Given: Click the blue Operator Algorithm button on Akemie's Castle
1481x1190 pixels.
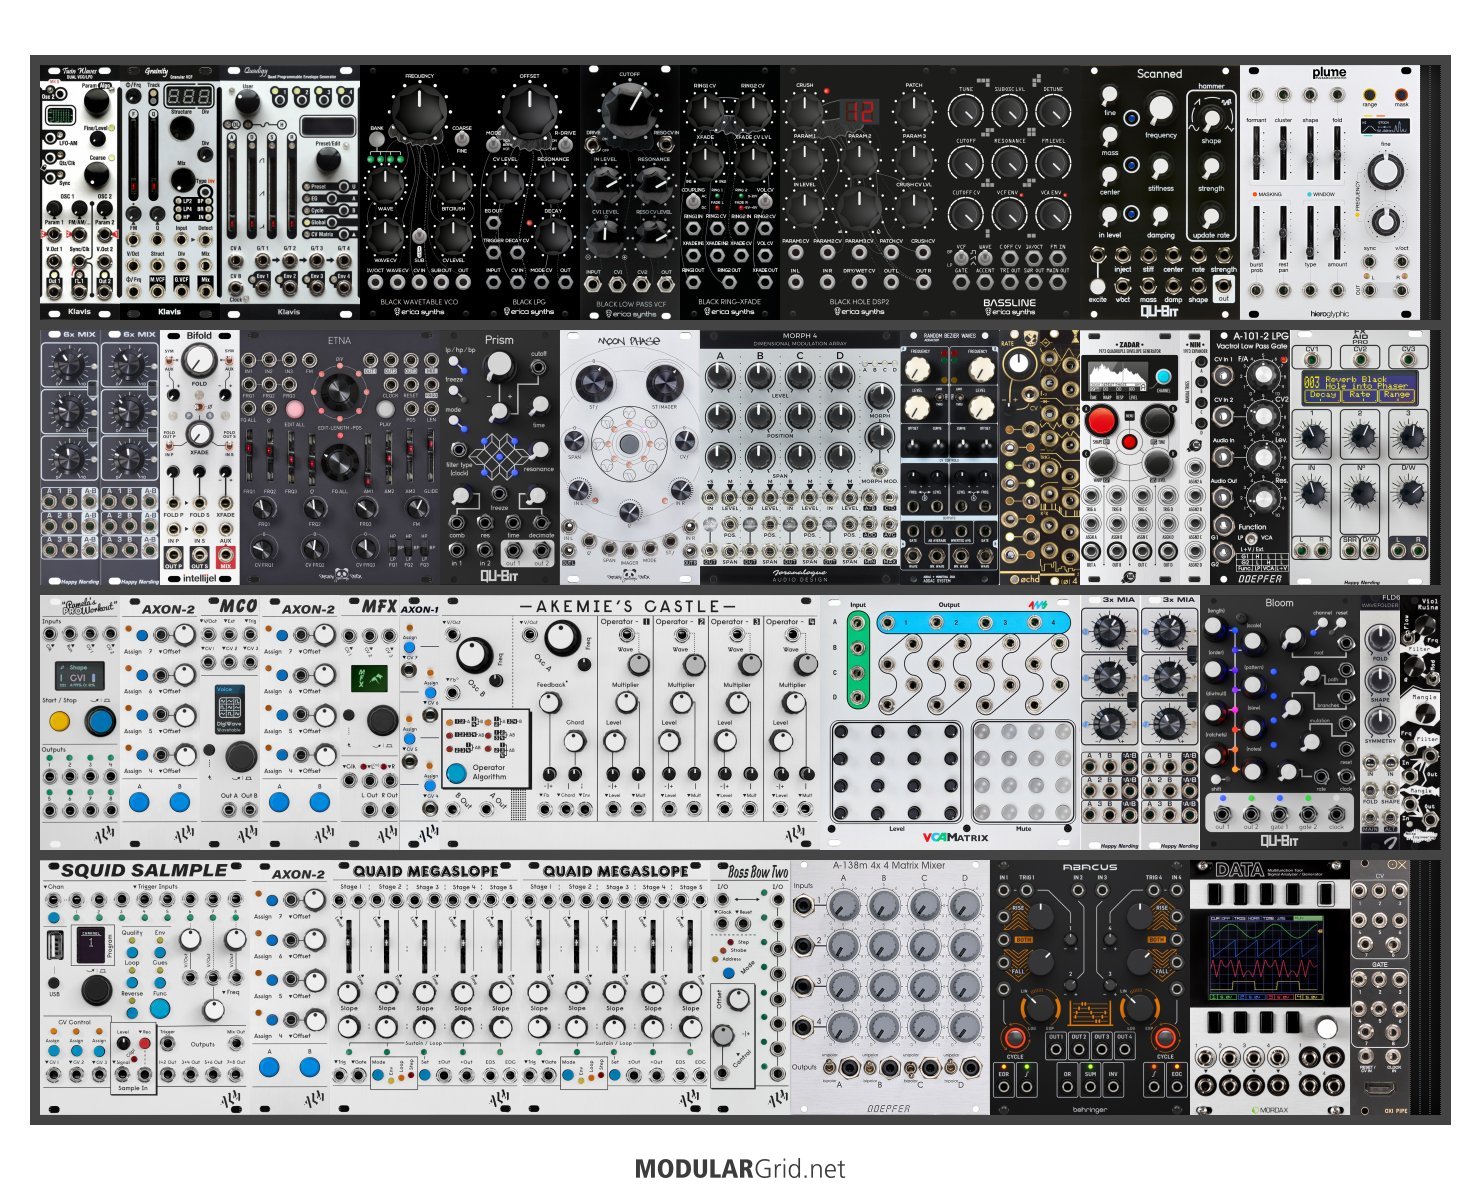Looking at the screenshot, I should 456,773.
